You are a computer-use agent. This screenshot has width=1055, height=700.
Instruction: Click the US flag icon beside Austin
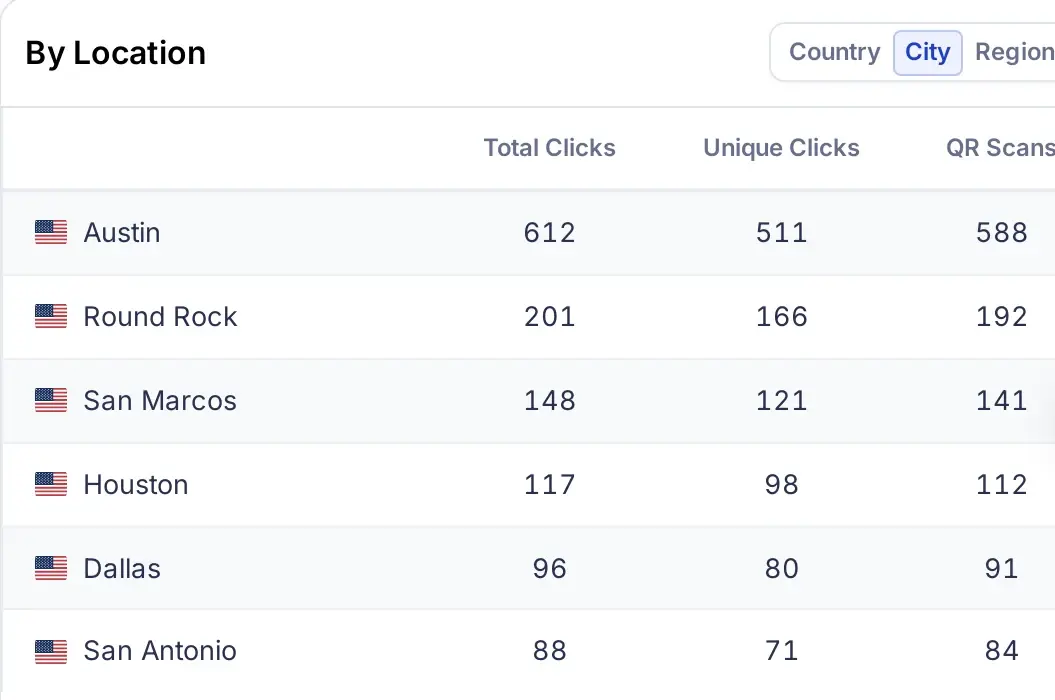(51, 232)
